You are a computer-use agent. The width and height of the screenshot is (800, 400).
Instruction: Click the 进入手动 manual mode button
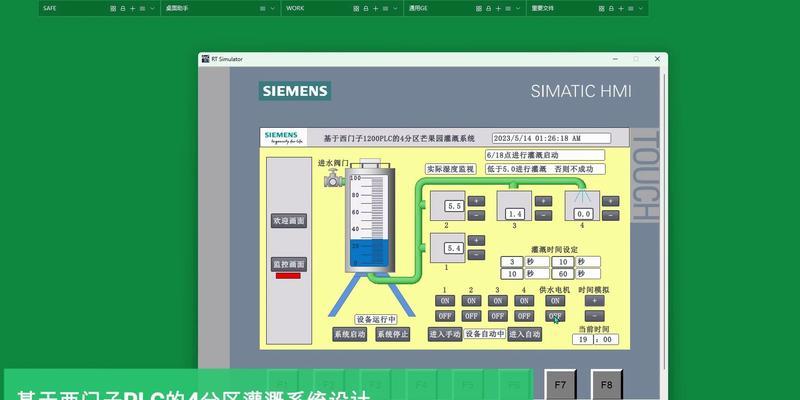pos(445,334)
